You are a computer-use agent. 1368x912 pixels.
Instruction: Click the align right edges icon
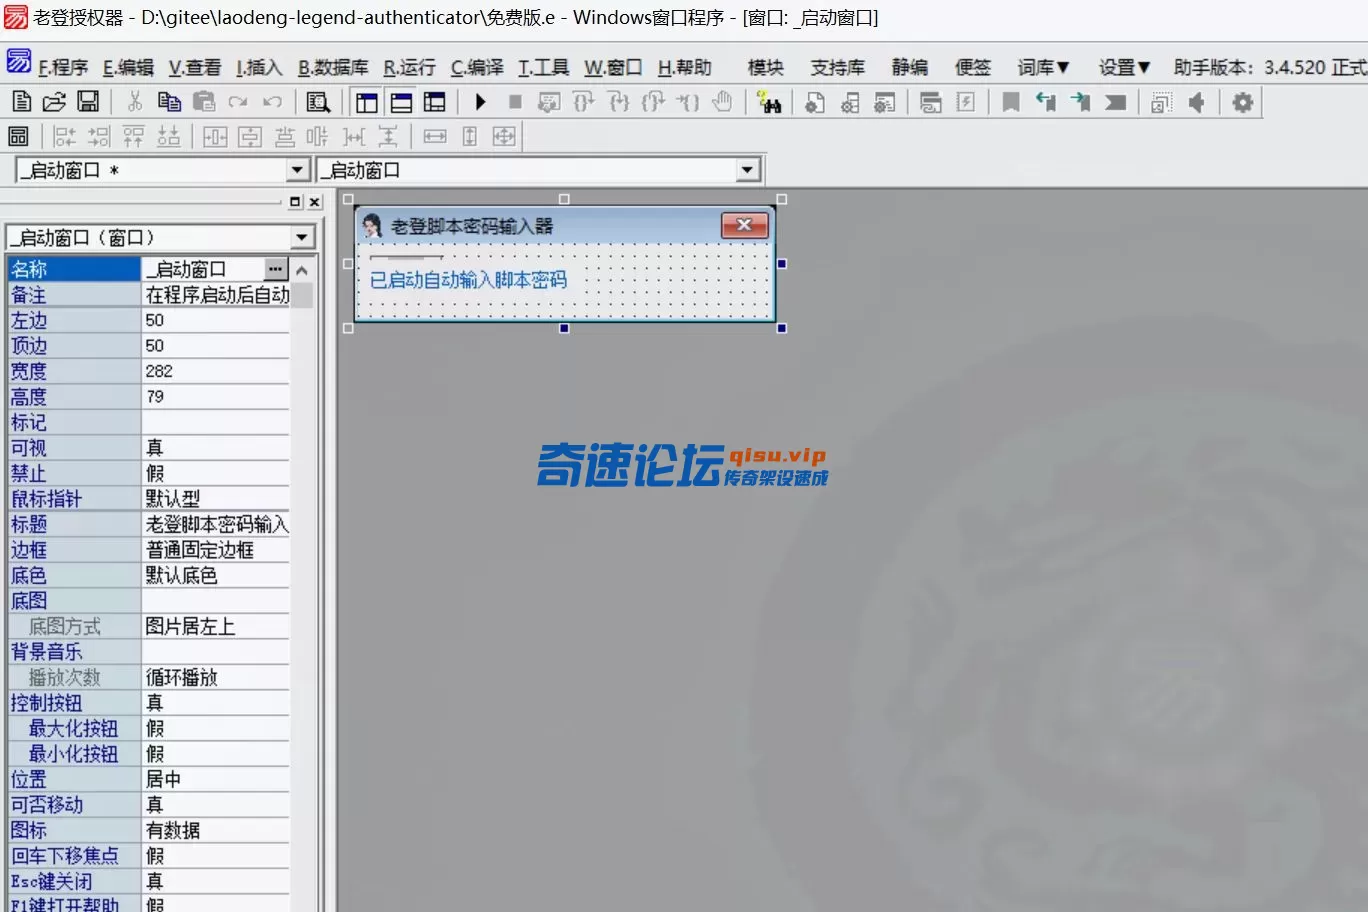[x=99, y=136]
